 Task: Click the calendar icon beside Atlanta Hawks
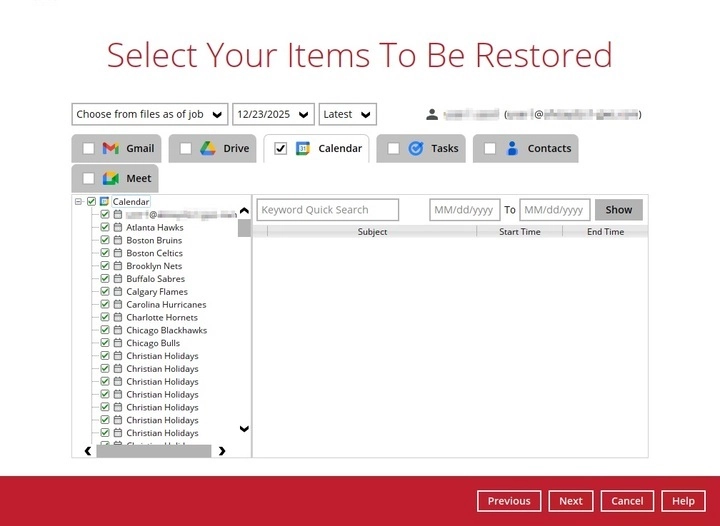coord(117,227)
